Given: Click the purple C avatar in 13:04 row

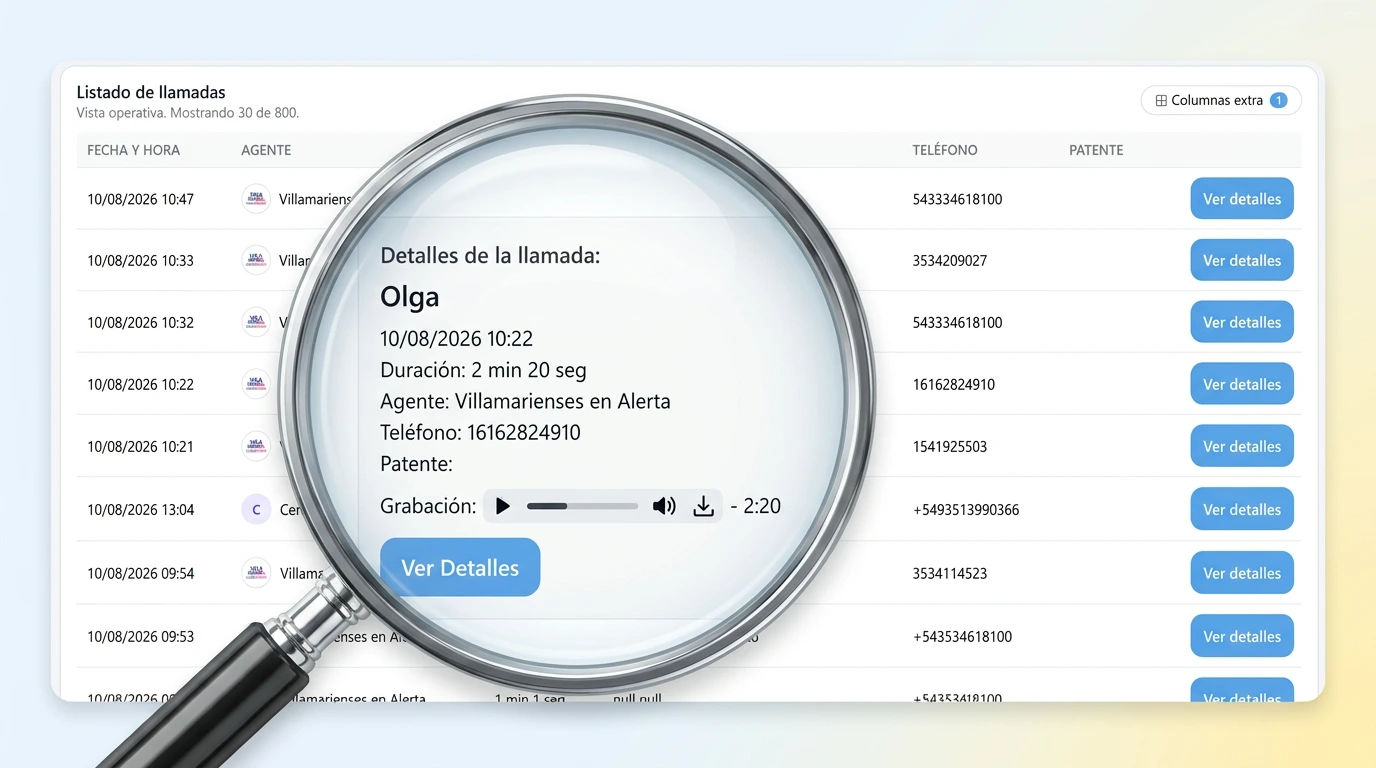Looking at the screenshot, I should point(256,509).
